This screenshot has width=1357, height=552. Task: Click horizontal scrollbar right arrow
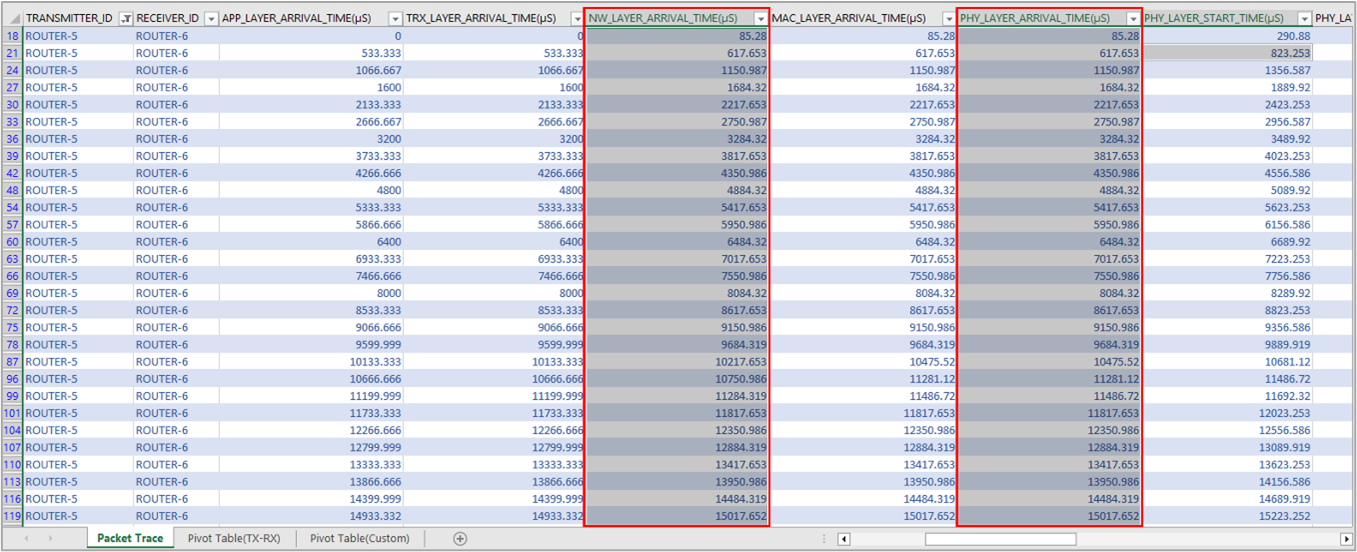coord(1346,539)
